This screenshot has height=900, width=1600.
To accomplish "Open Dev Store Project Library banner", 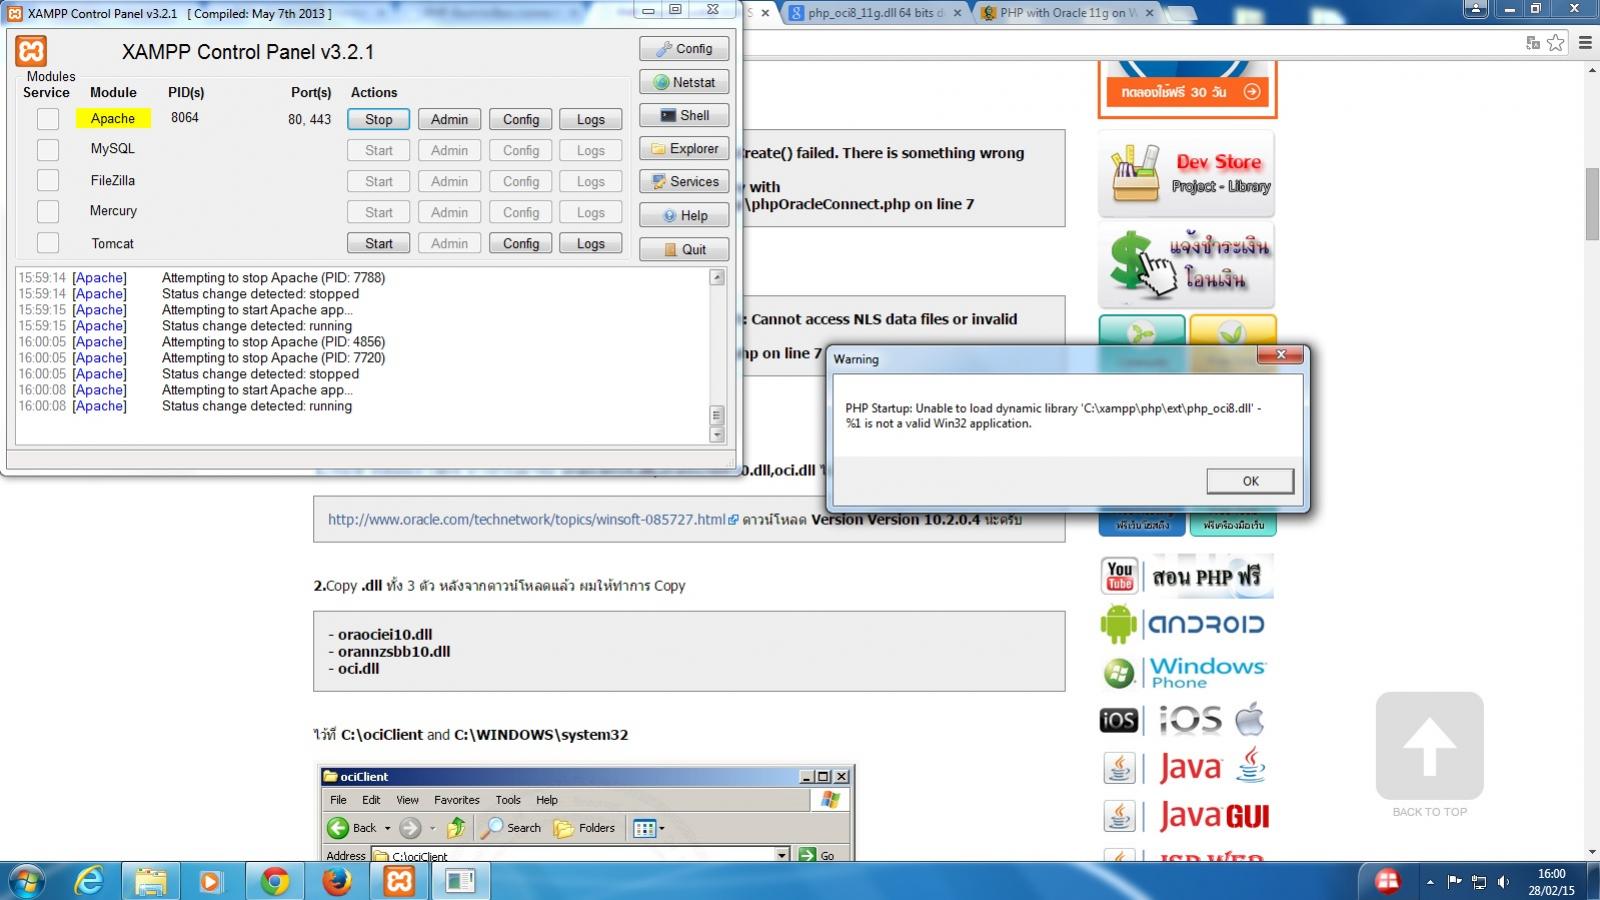I will pos(1187,174).
